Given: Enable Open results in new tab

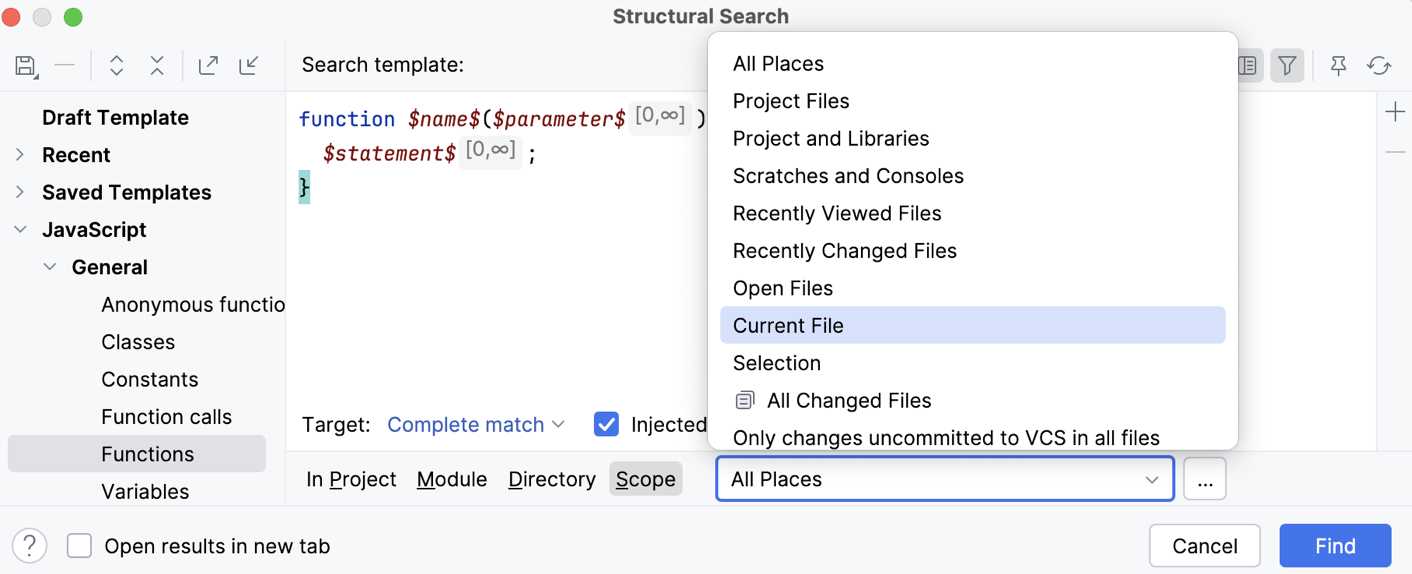Looking at the screenshot, I should pos(80,546).
